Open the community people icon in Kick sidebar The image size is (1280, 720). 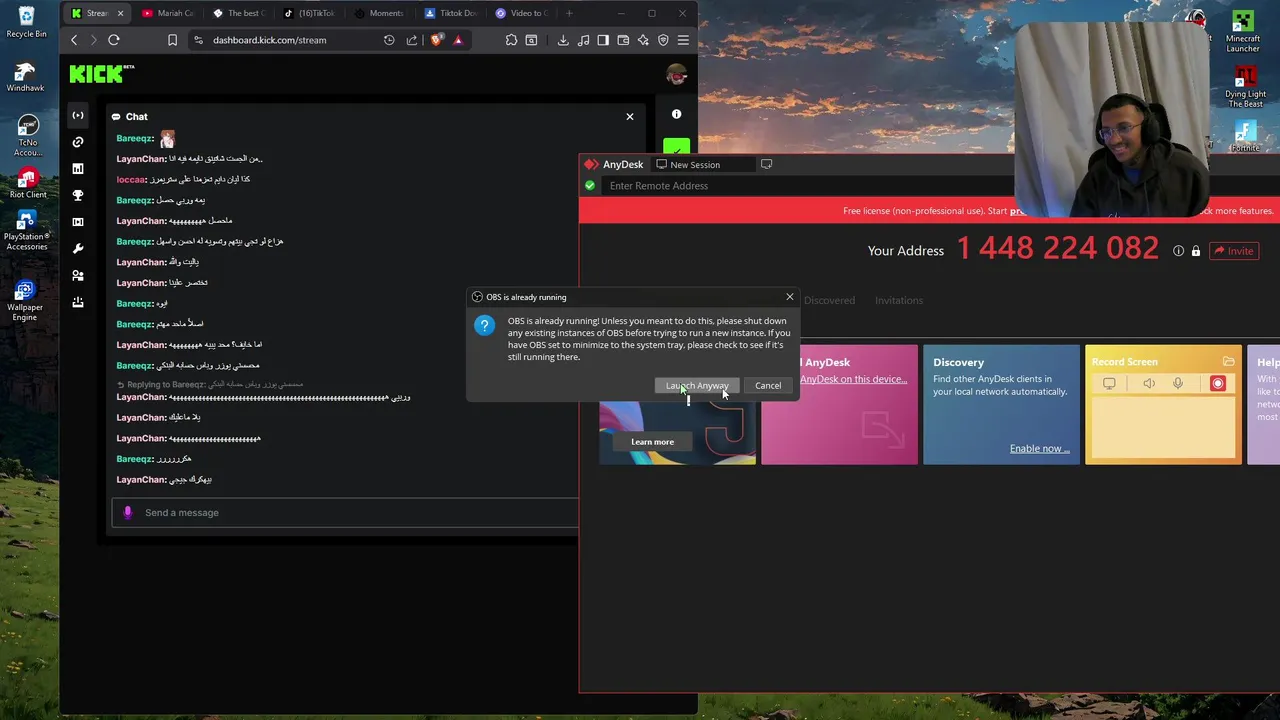coord(78,275)
